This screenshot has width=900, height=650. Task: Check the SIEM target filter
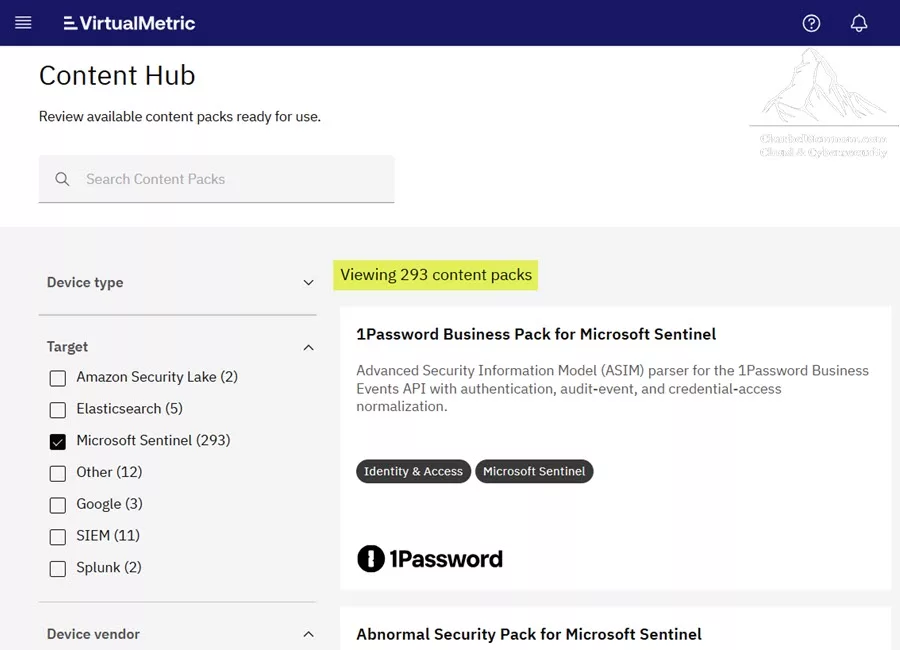coord(57,537)
